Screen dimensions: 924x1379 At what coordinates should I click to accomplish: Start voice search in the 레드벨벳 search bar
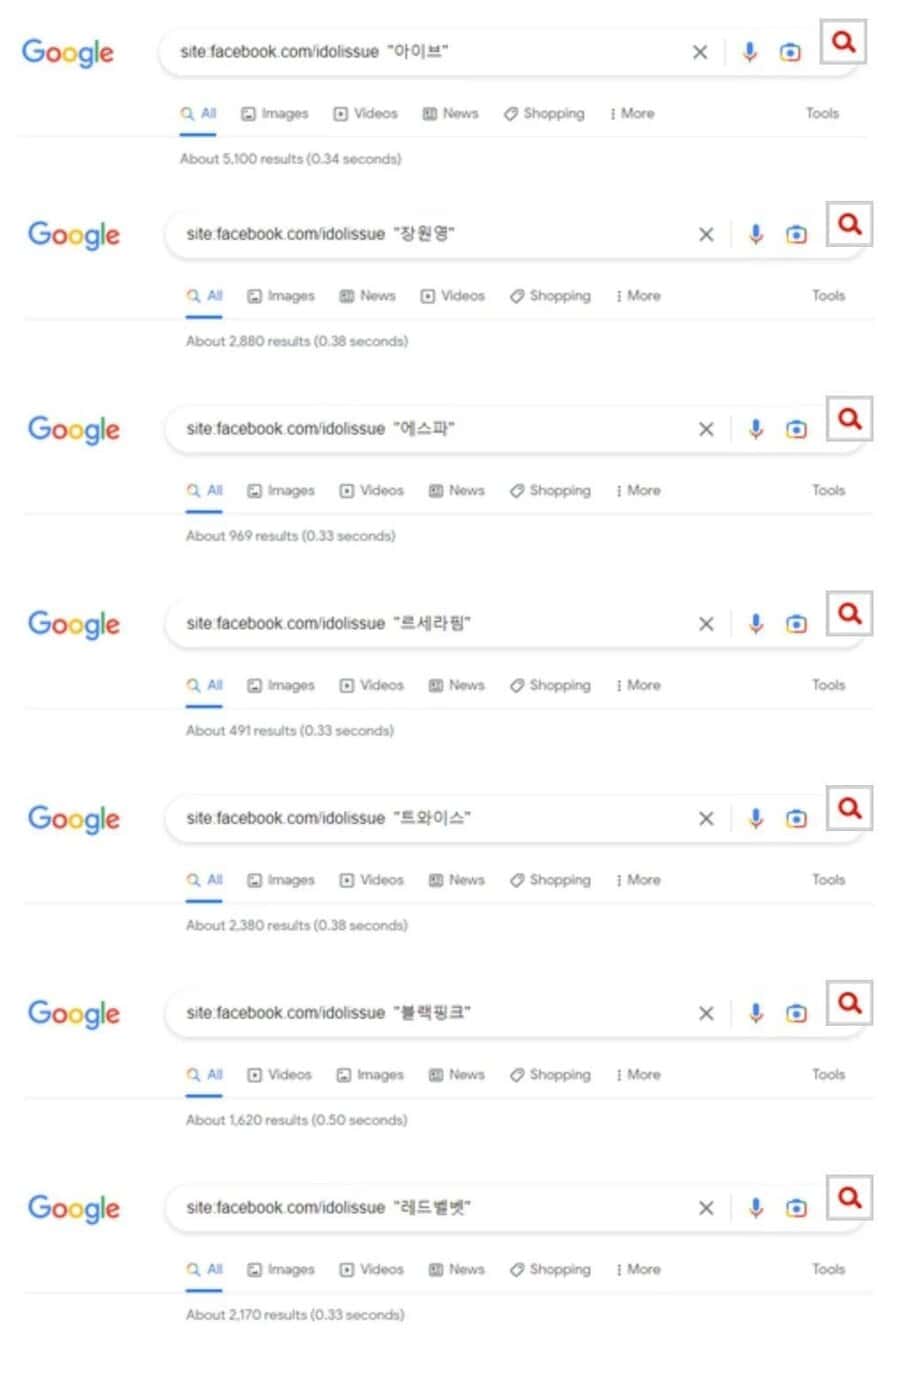point(756,1208)
